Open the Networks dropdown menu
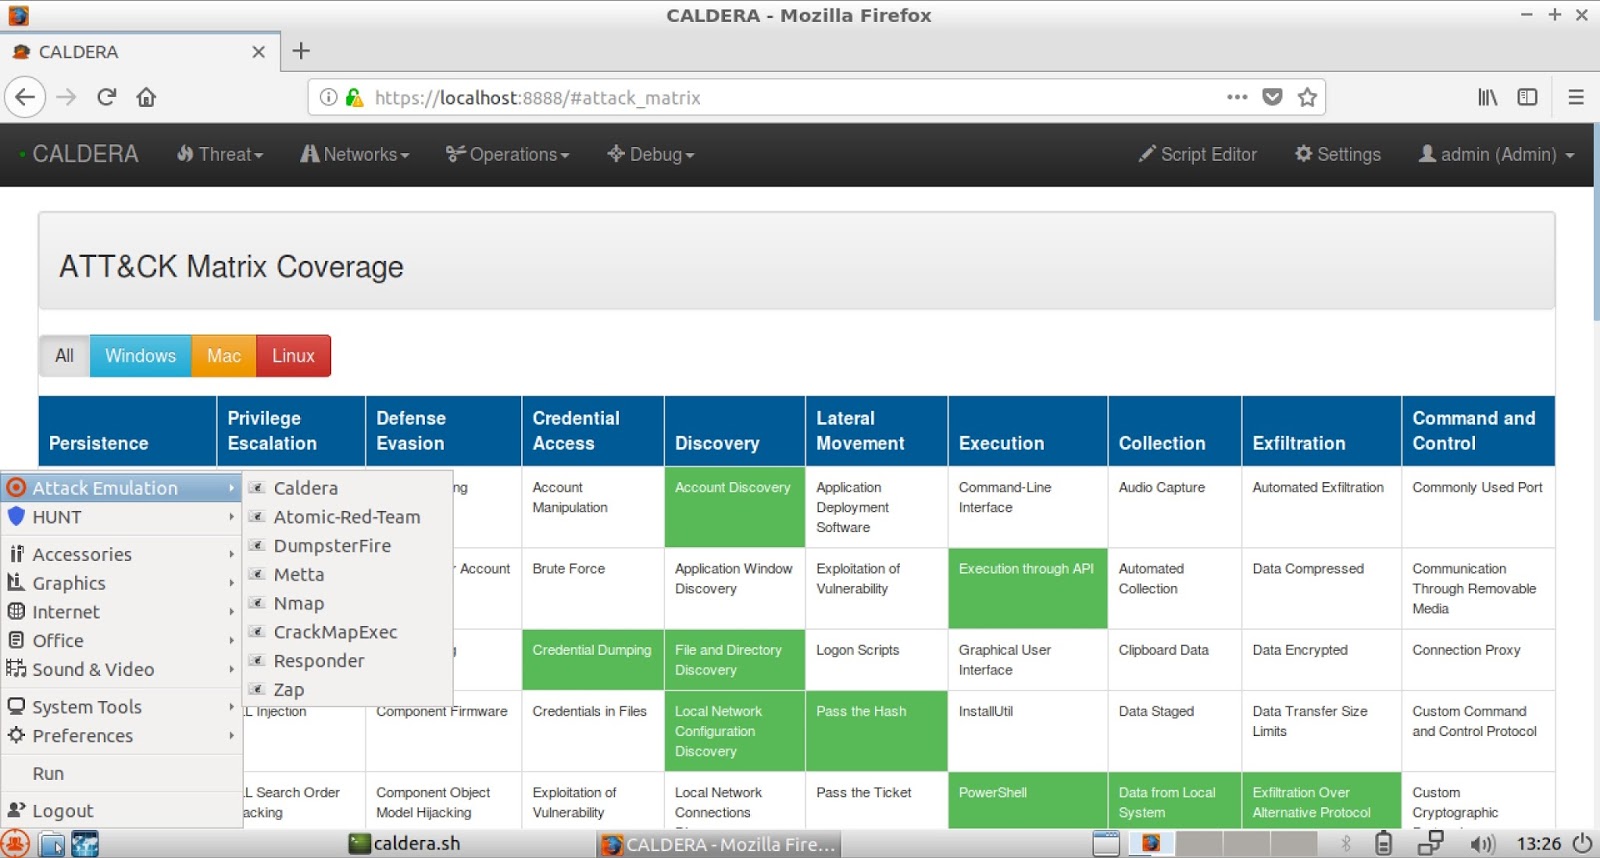The image size is (1600, 858). [355, 154]
